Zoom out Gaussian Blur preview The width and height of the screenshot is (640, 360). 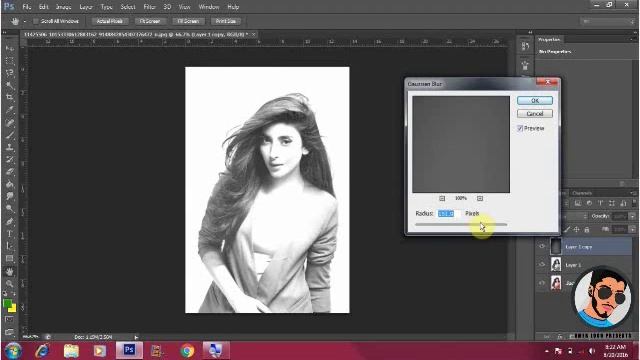[x=442, y=198]
